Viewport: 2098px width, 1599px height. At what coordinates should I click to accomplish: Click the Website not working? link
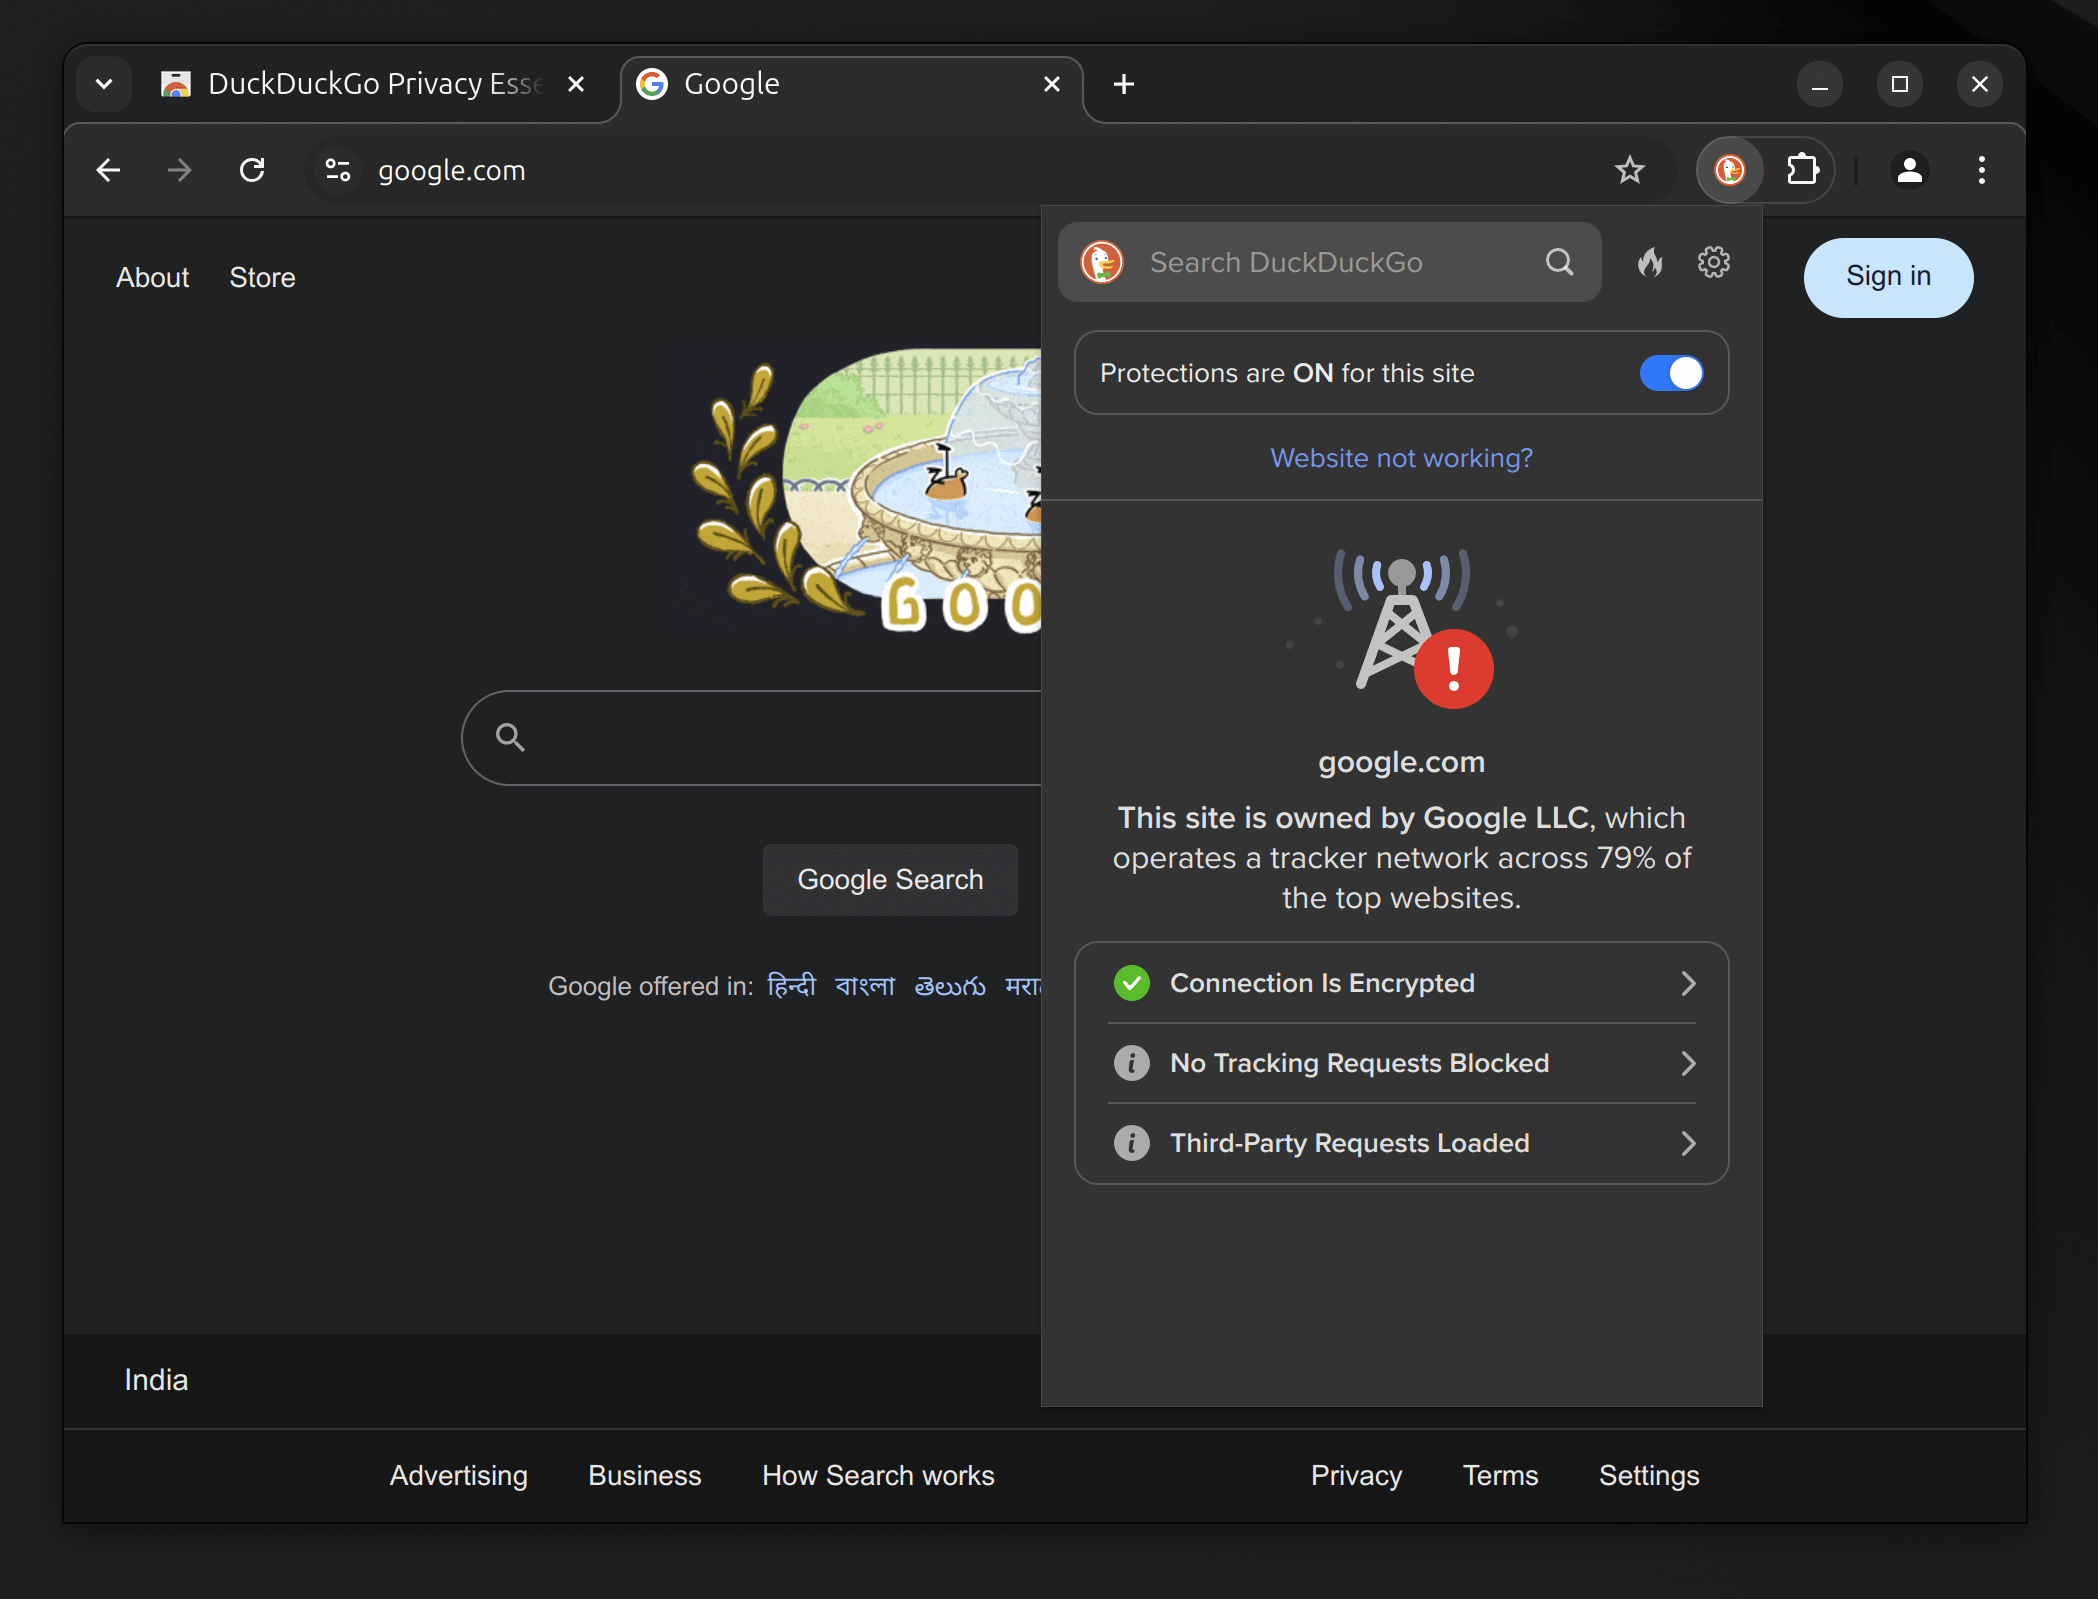(1401, 457)
